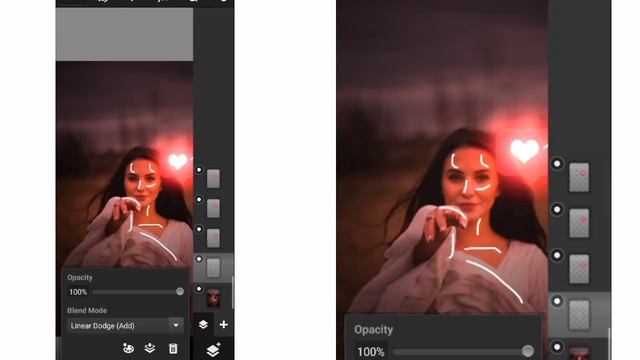Hide the topmost lips layer in enlarged screenshot
Image resolution: width=640 pixels, height=360 pixels.
pos(557,164)
